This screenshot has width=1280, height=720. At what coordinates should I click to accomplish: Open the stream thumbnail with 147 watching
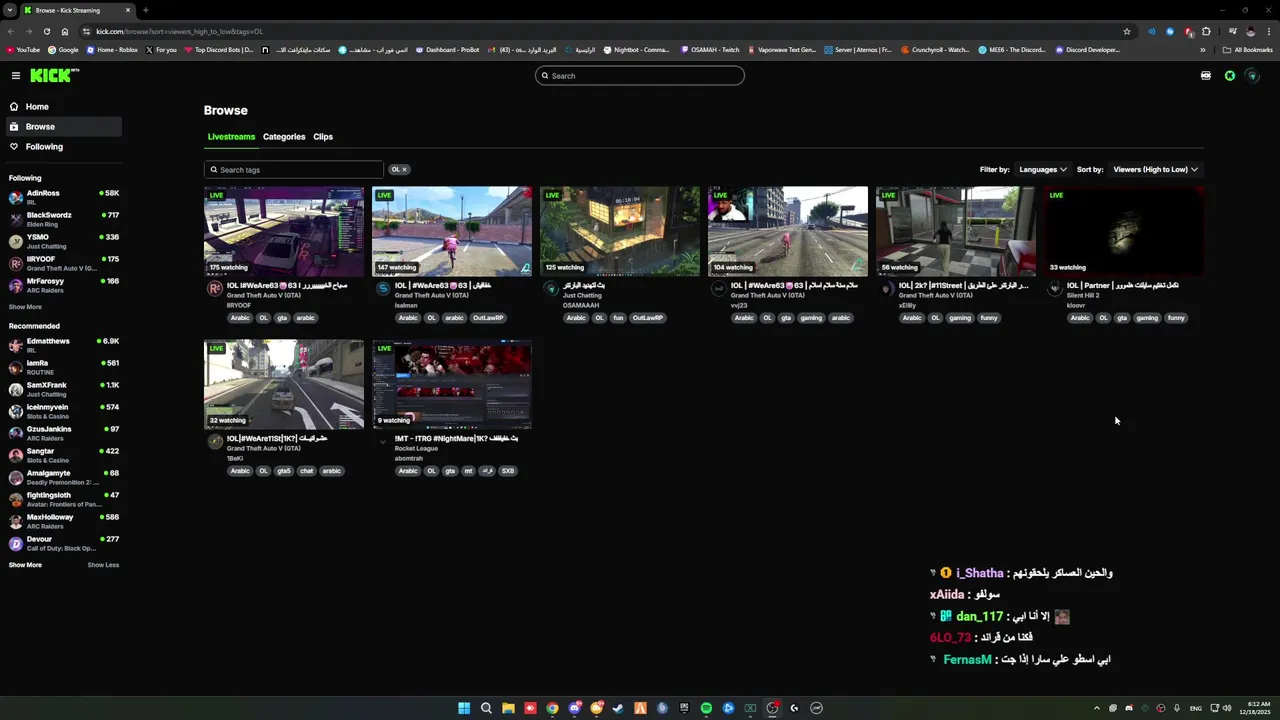pos(452,231)
